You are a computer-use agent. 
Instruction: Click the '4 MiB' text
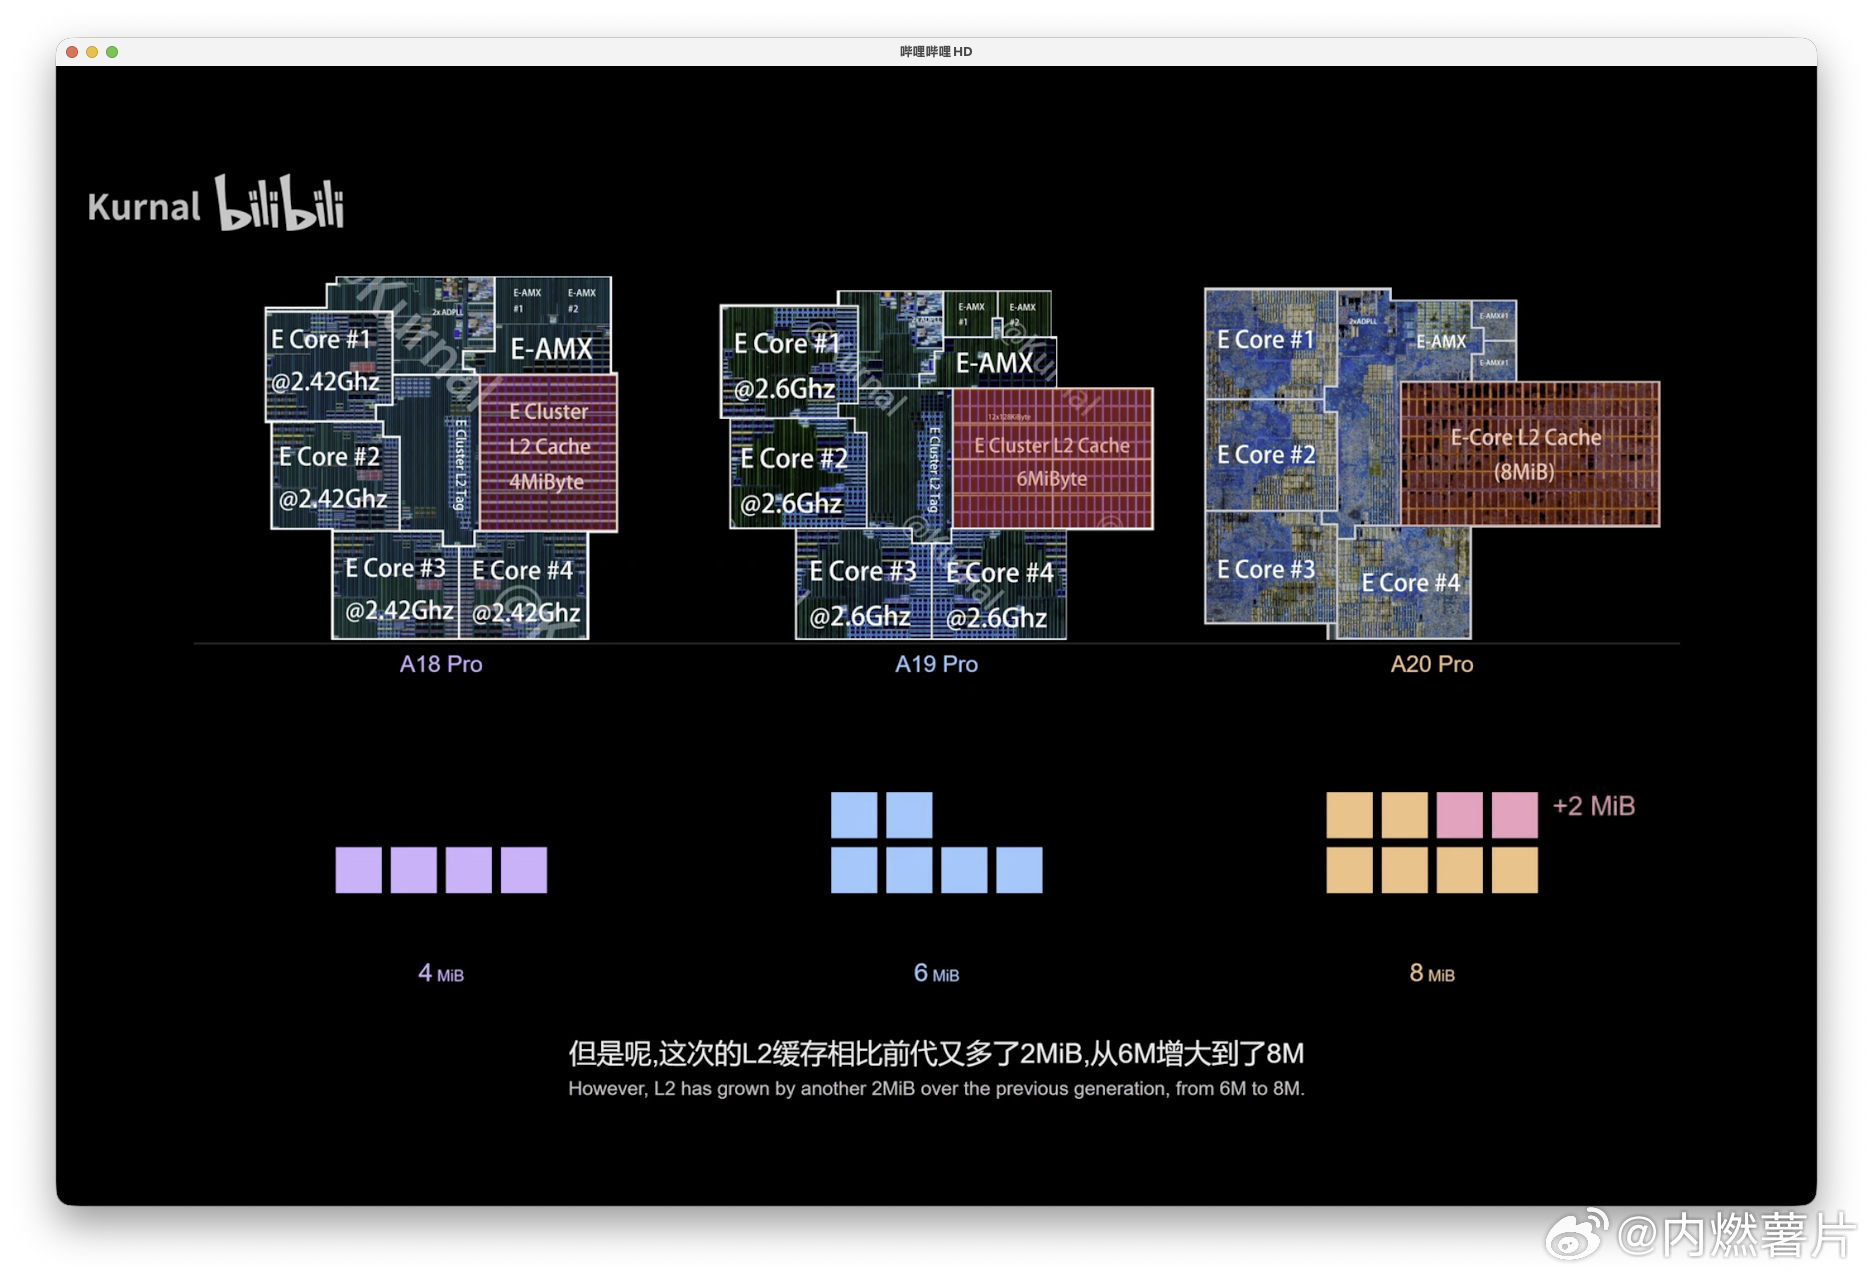[441, 973]
